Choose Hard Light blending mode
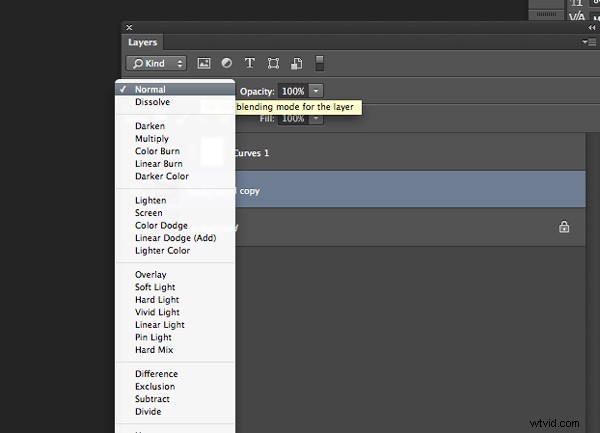 pyautogui.click(x=175, y=300)
